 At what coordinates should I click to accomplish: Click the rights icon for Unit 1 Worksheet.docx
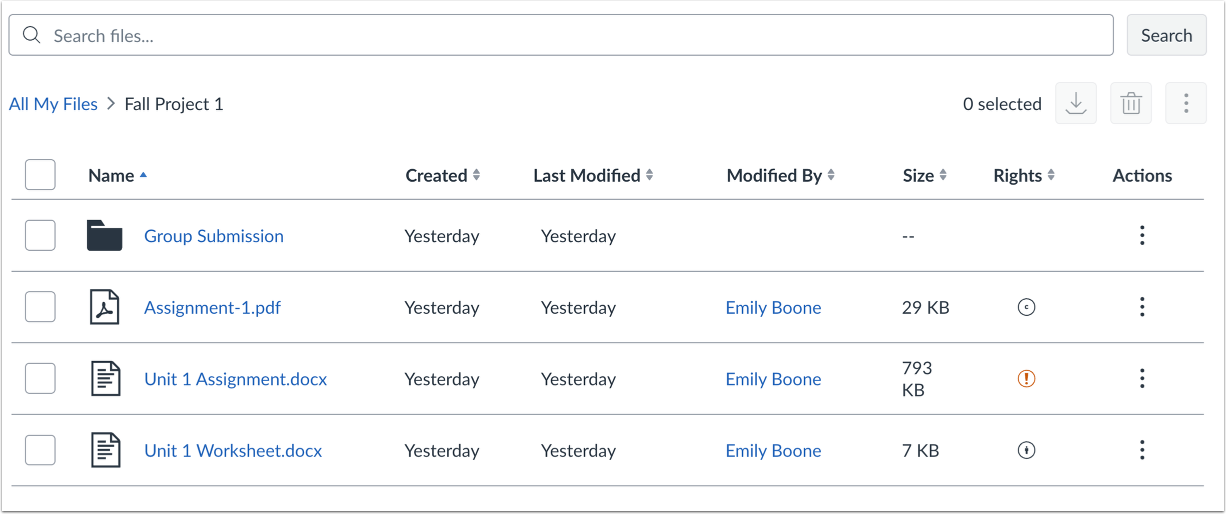1026,451
